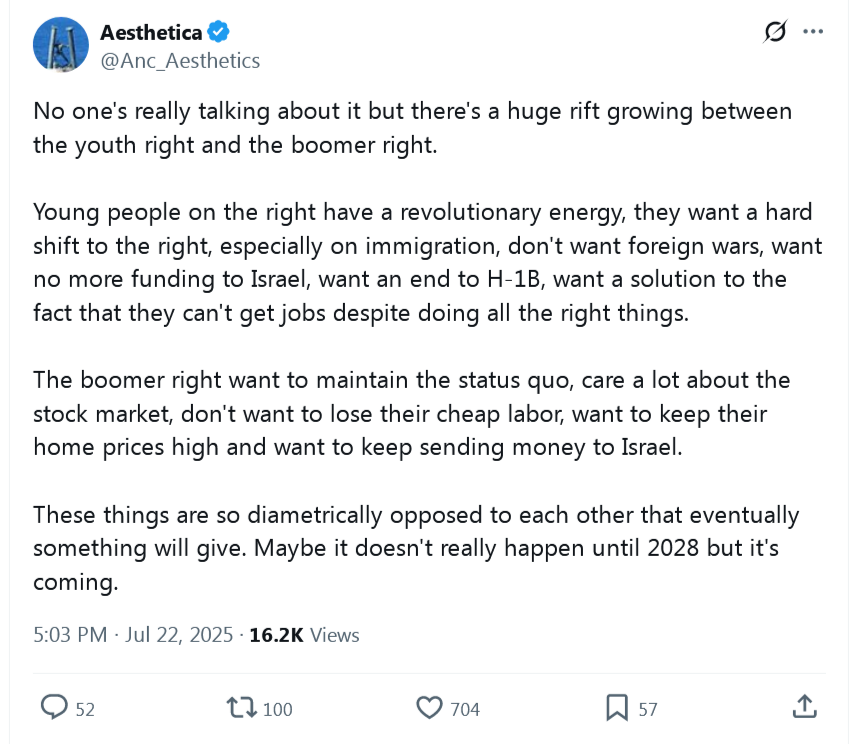Screen dimensions: 863x744
Task: Click the reply speech bubble icon
Action: pos(53,708)
